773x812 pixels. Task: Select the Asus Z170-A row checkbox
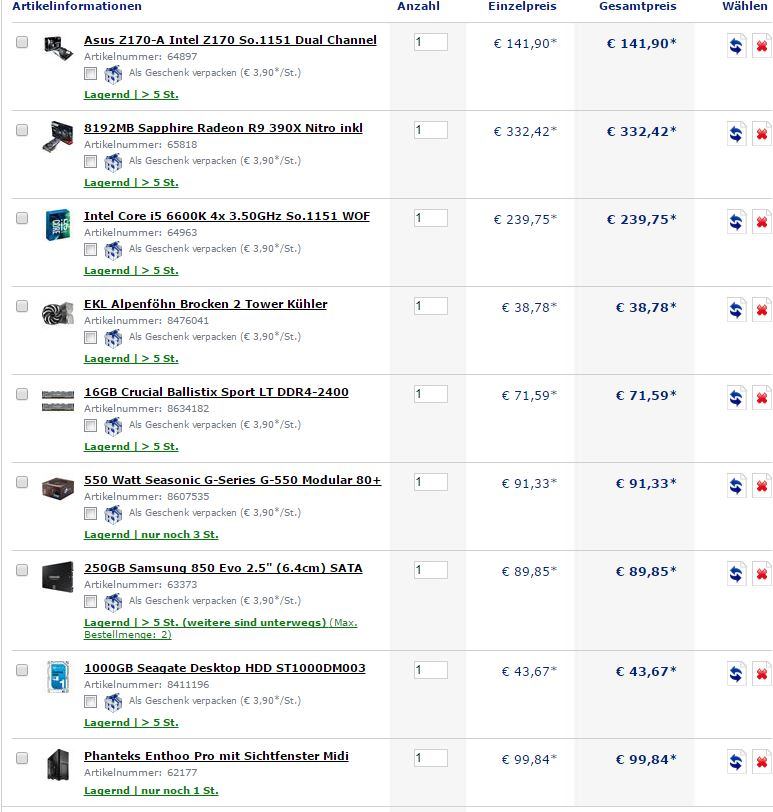pyautogui.click(x=22, y=43)
